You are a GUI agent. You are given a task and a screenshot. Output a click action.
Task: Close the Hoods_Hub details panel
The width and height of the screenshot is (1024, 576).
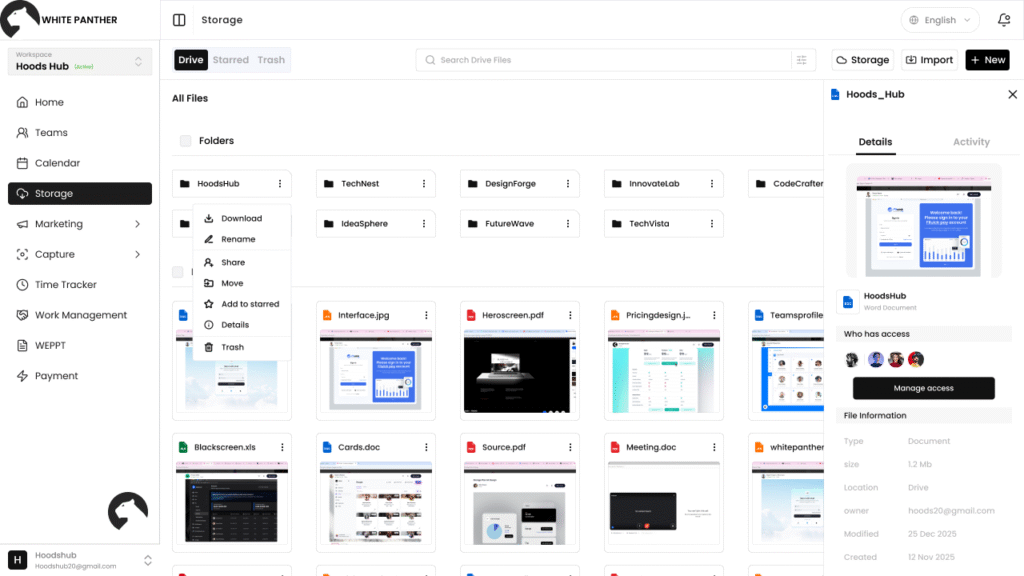tap(1012, 95)
